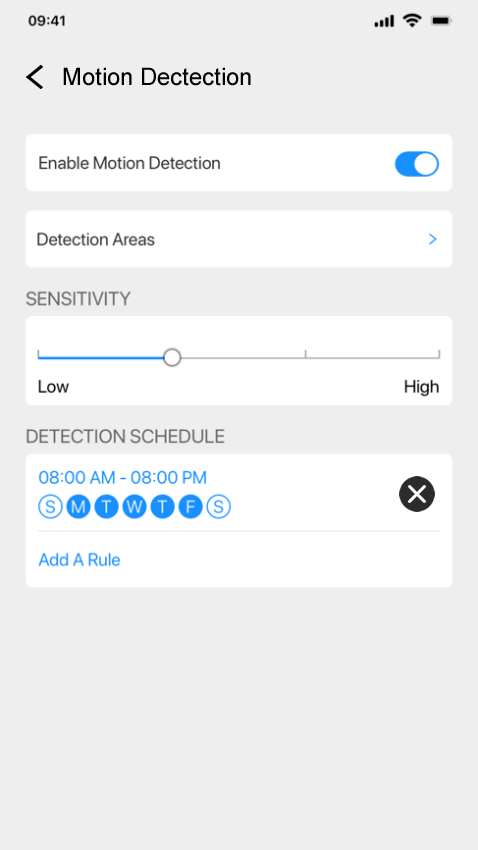Viewport: 478px width, 850px height.
Task: Tap the Add A Rule link
Action: click(79, 559)
